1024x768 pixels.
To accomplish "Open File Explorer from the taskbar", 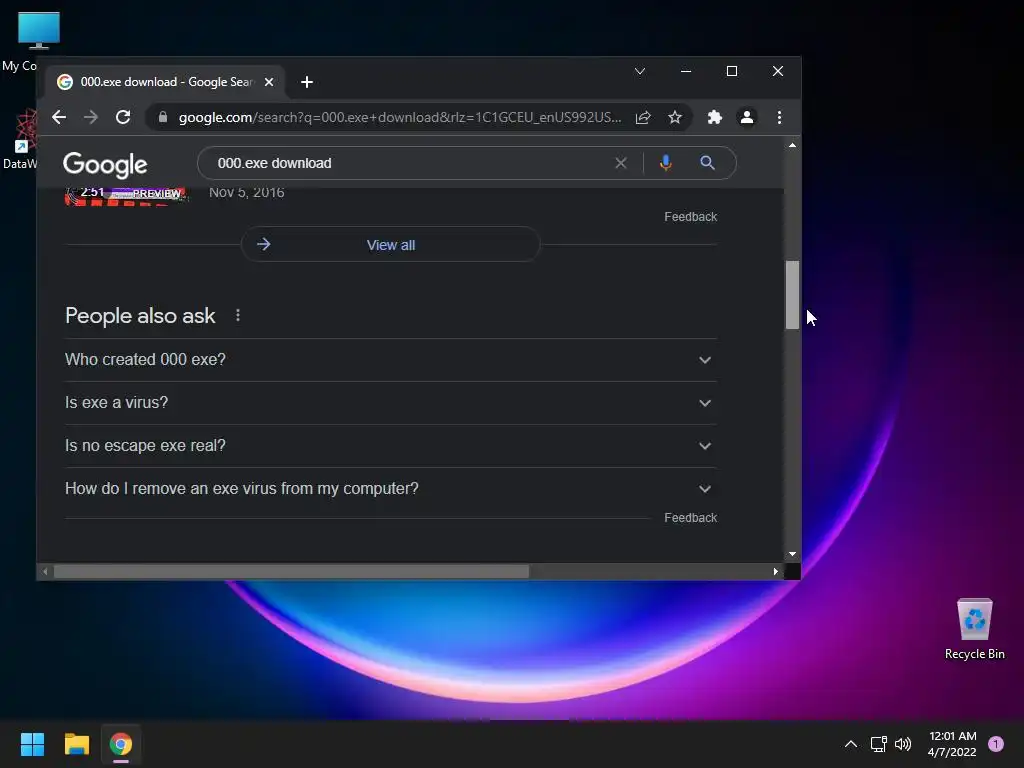I will pos(76,744).
